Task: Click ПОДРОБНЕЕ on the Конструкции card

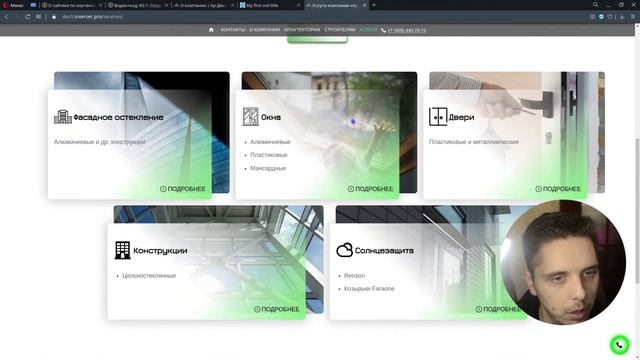Action: click(277, 309)
